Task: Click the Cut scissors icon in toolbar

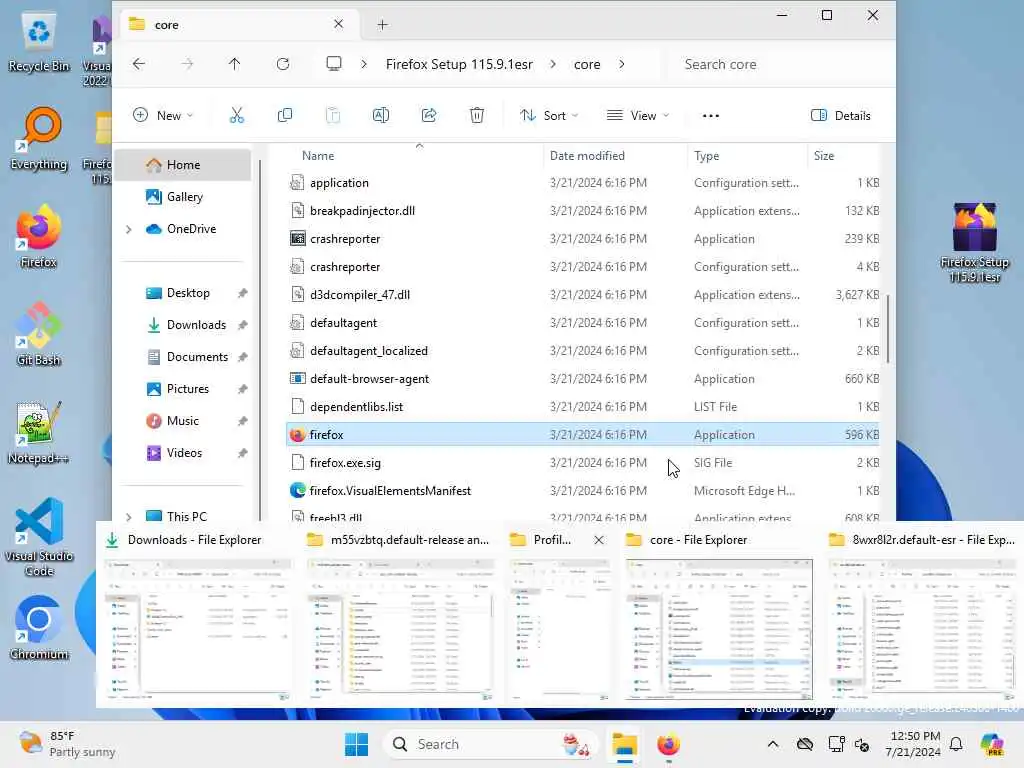Action: point(236,116)
